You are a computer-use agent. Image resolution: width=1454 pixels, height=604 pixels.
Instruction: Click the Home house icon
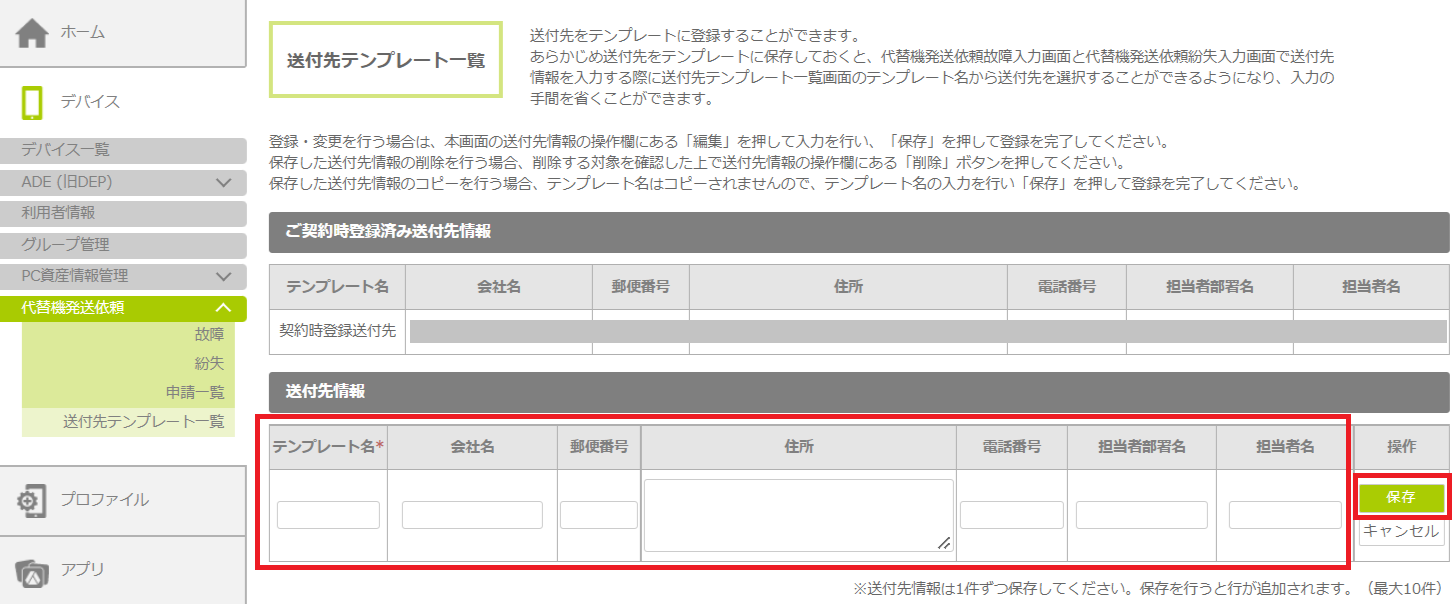[32, 33]
